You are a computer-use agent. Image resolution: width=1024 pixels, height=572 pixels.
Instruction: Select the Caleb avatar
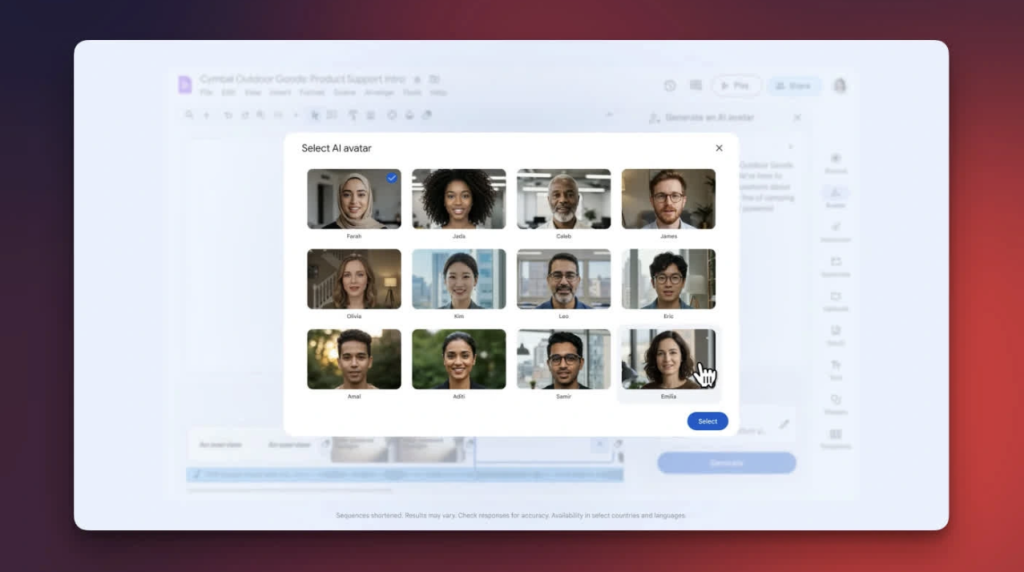pos(563,199)
